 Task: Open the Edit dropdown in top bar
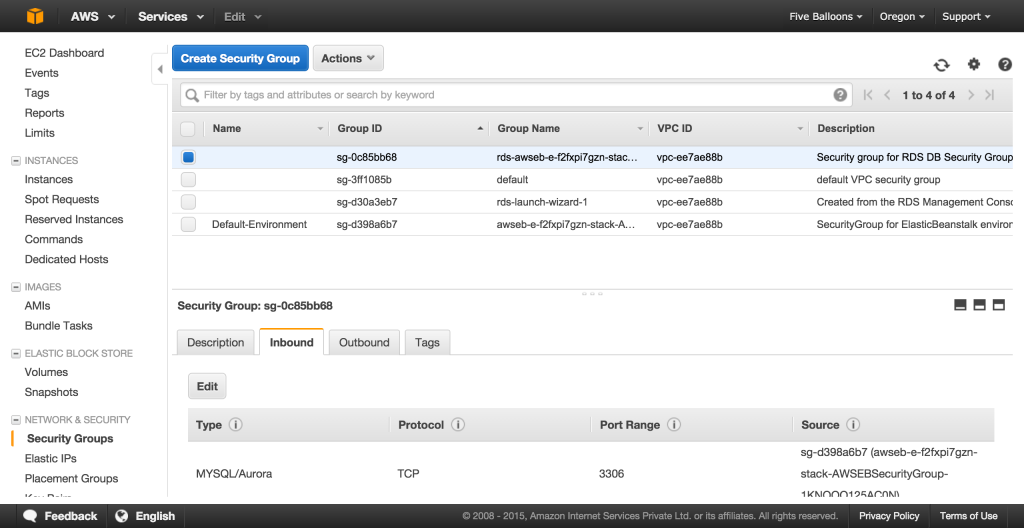tap(242, 16)
